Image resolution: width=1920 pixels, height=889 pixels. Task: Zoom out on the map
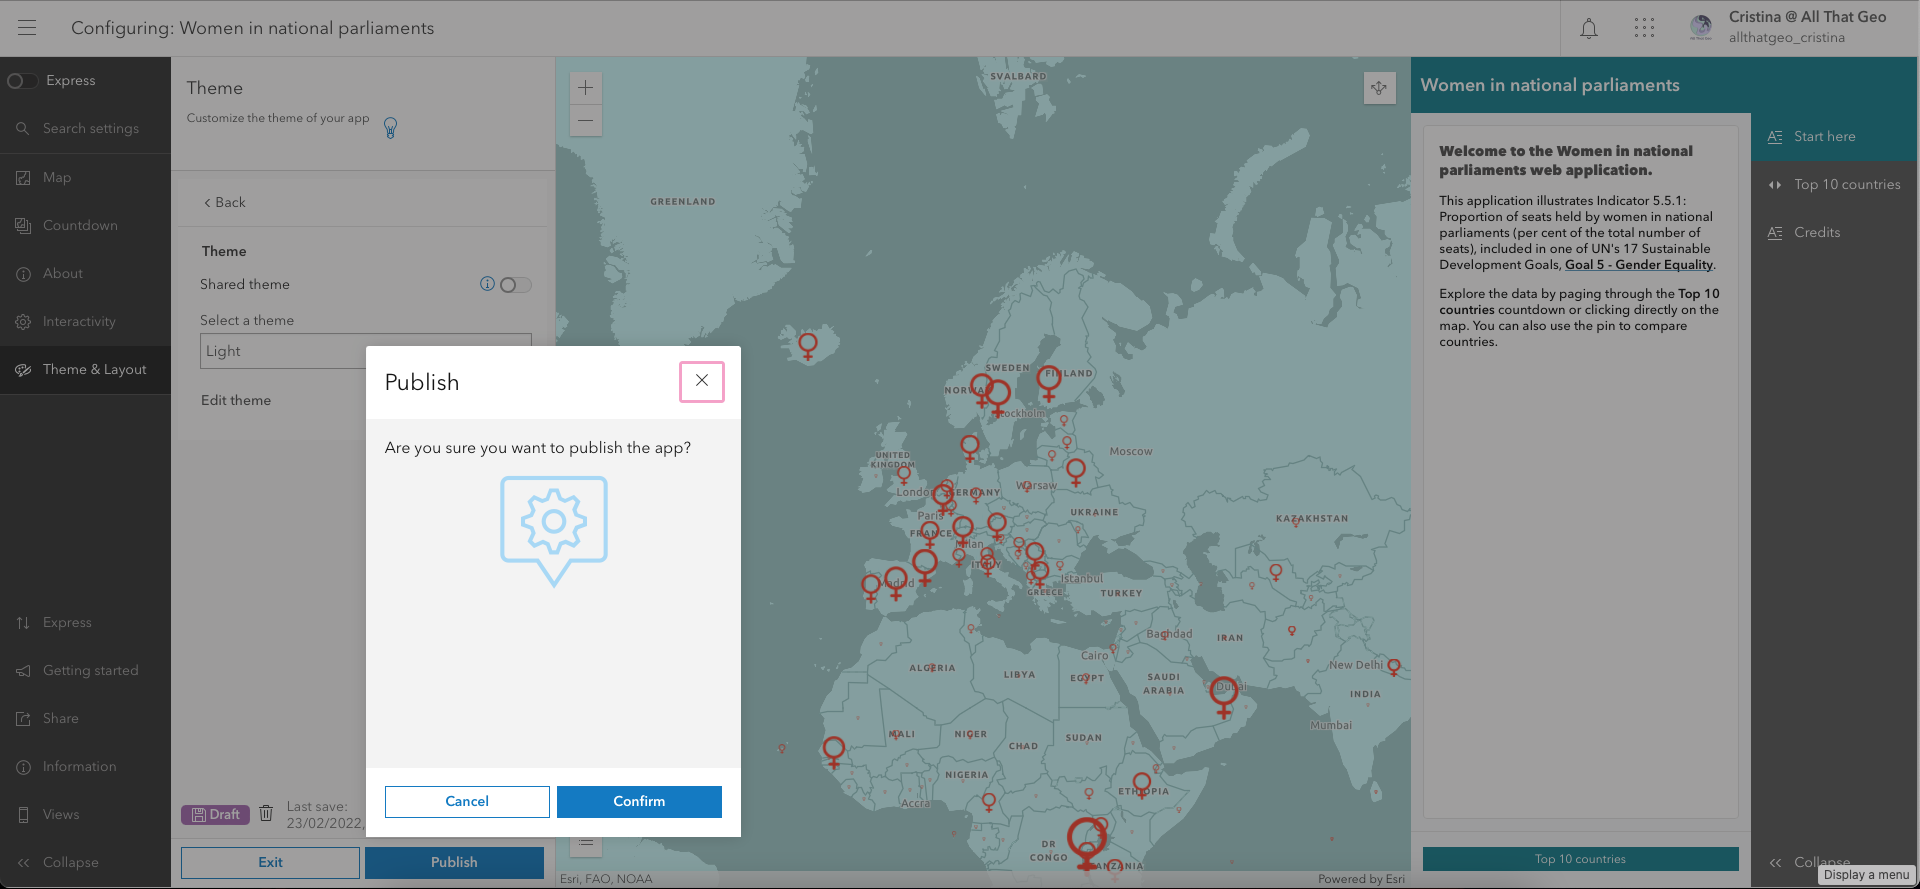586,121
